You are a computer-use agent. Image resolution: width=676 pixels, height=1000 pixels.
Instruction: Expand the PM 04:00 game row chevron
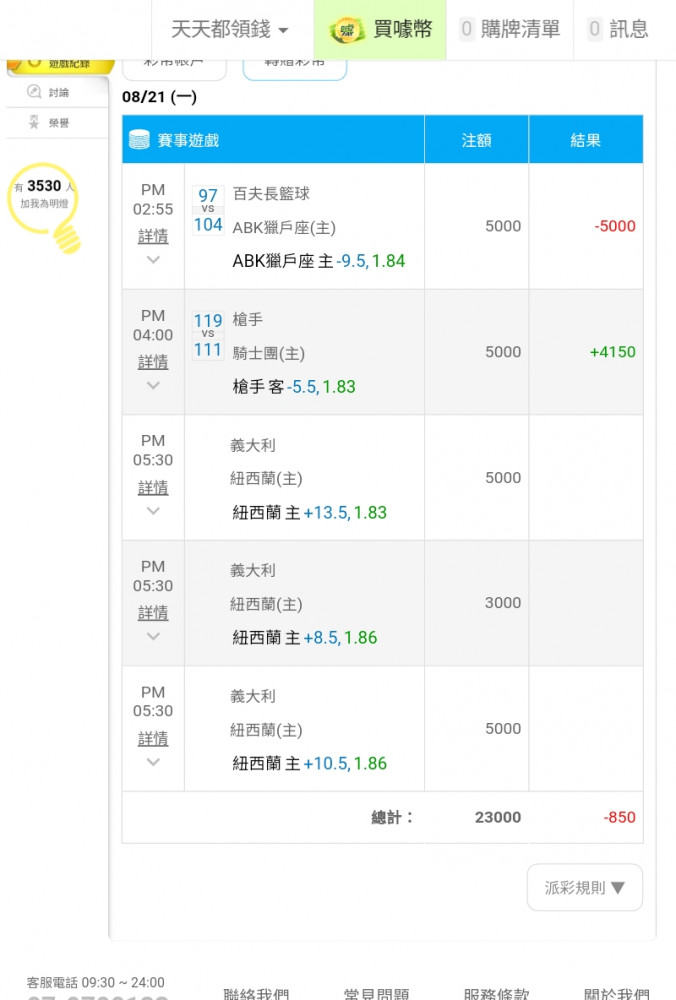tap(153, 385)
